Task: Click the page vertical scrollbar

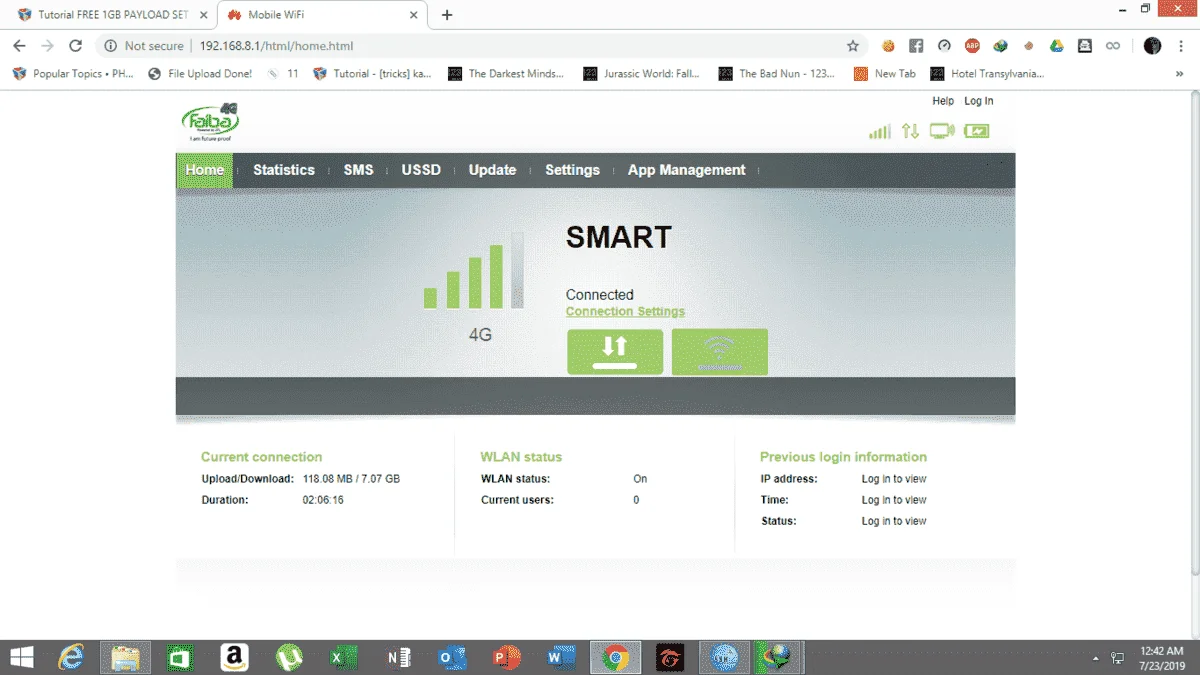Action: click(x=1193, y=335)
